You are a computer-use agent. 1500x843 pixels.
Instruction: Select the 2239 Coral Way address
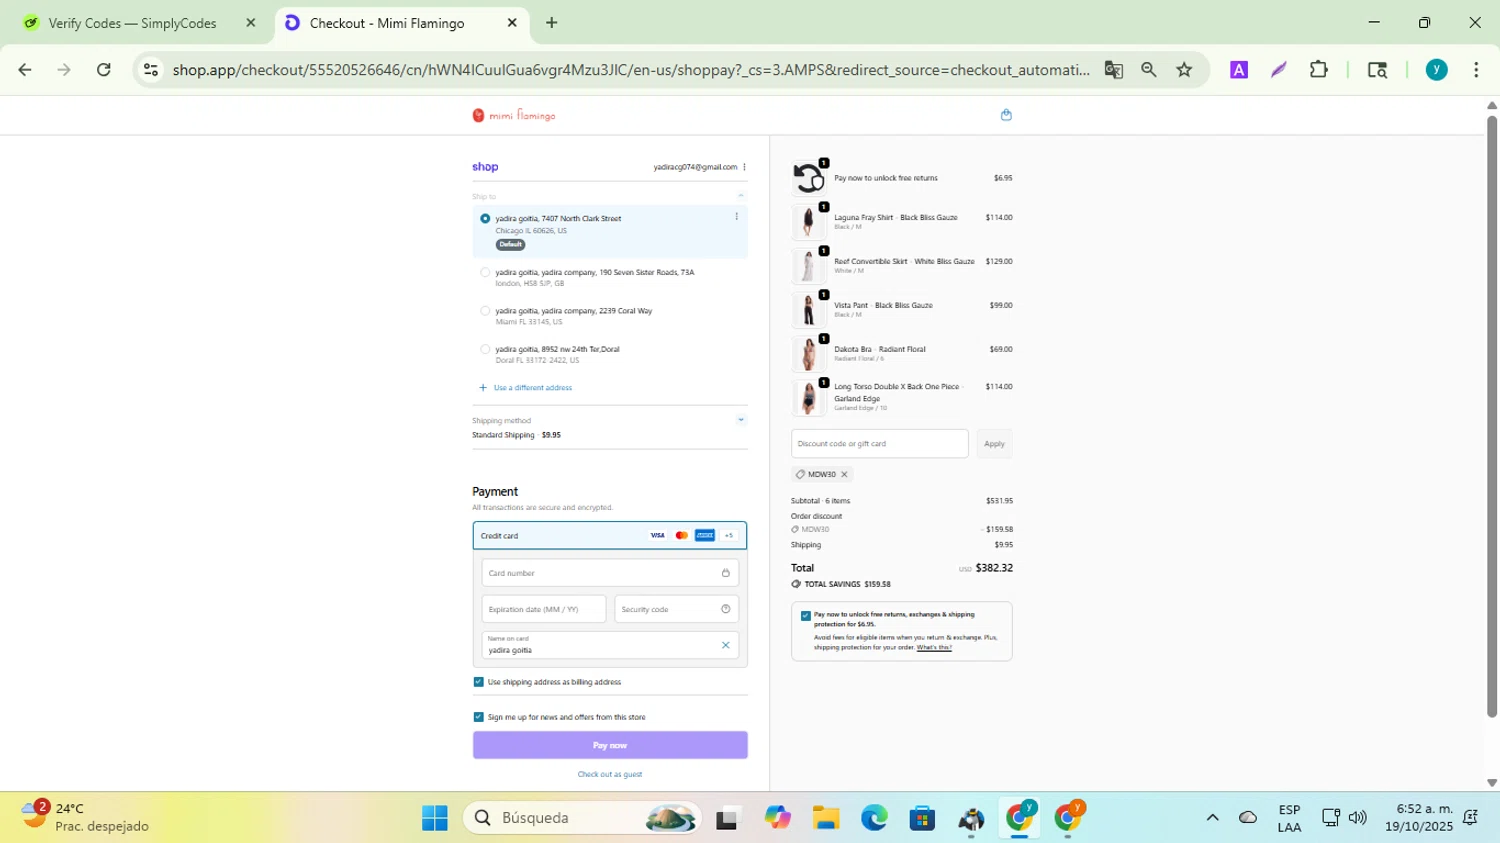coord(485,311)
